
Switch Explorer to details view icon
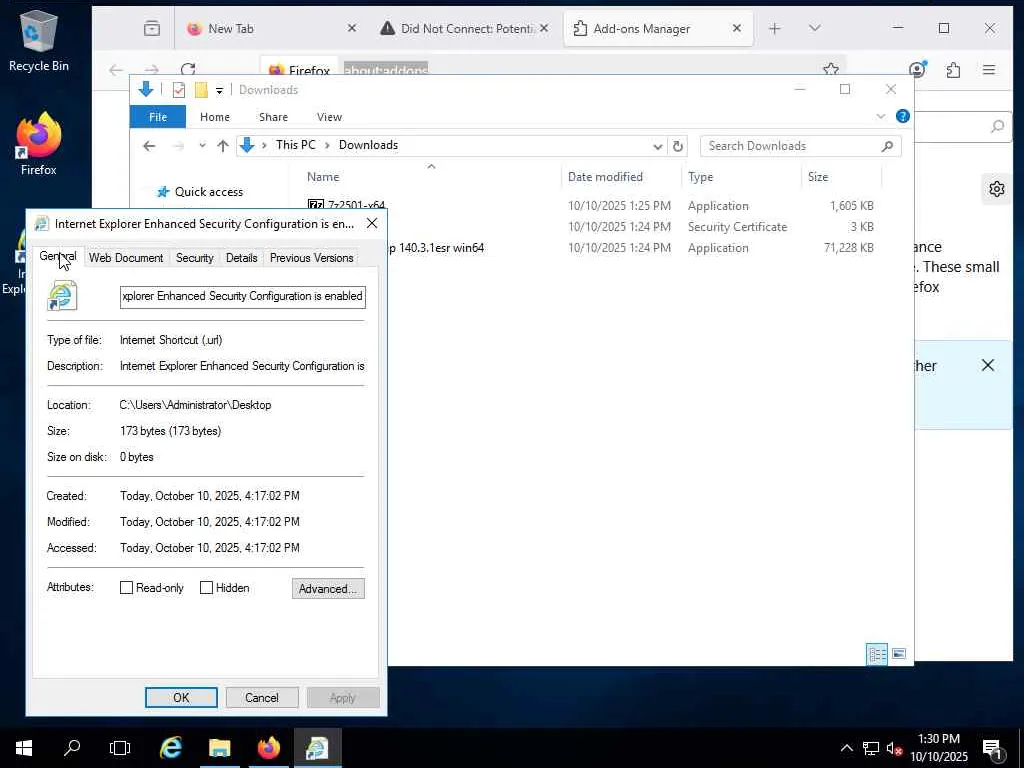pos(876,654)
